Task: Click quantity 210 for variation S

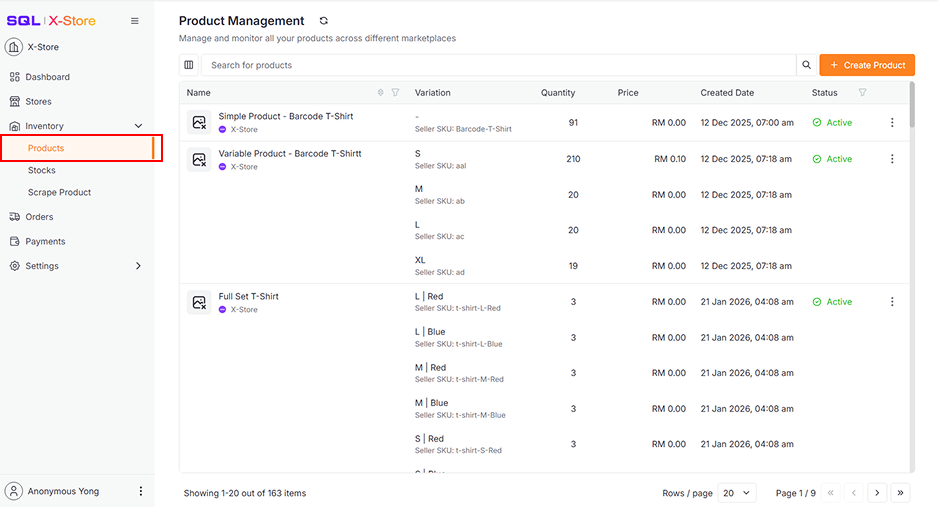Action: coord(573,159)
